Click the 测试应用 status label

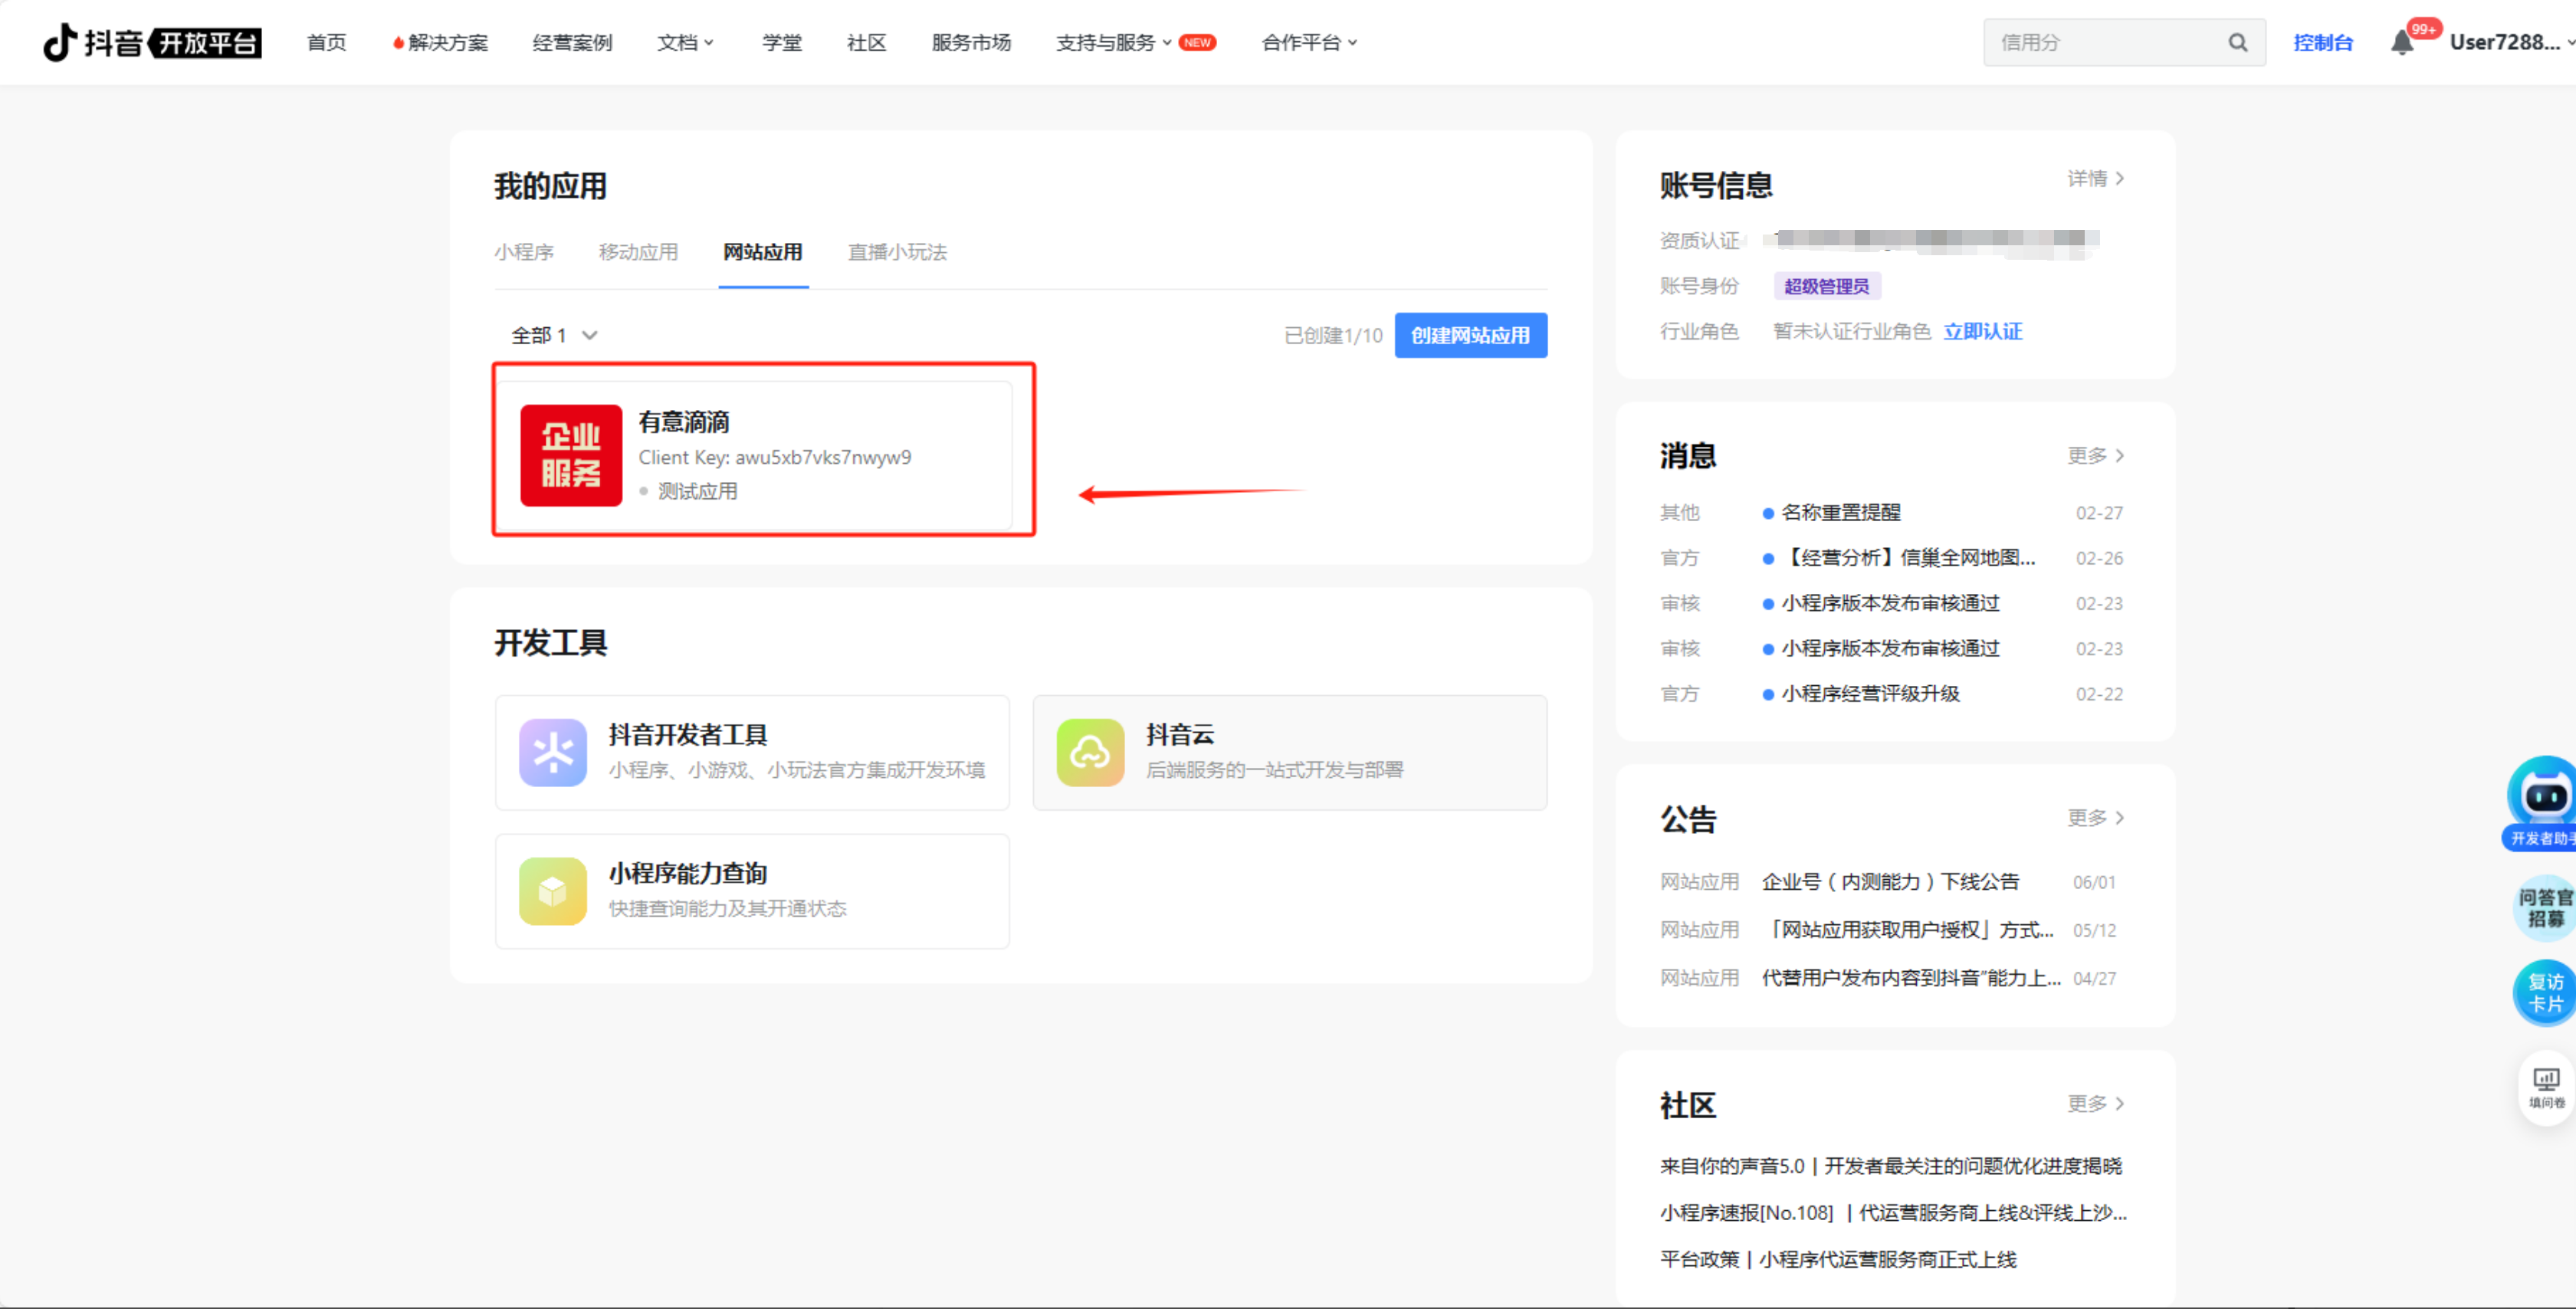pyautogui.click(x=697, y=491)
